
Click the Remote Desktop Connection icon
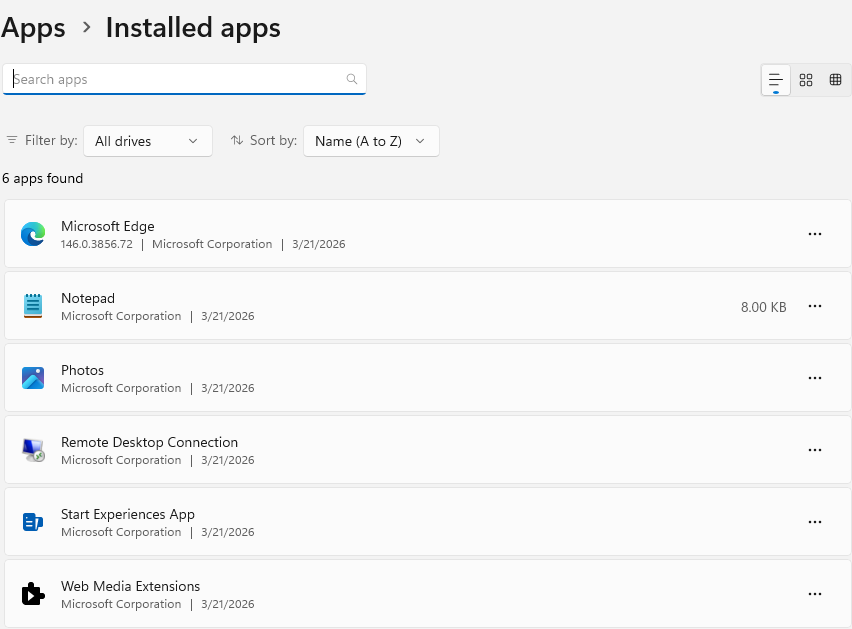[33, 450]
